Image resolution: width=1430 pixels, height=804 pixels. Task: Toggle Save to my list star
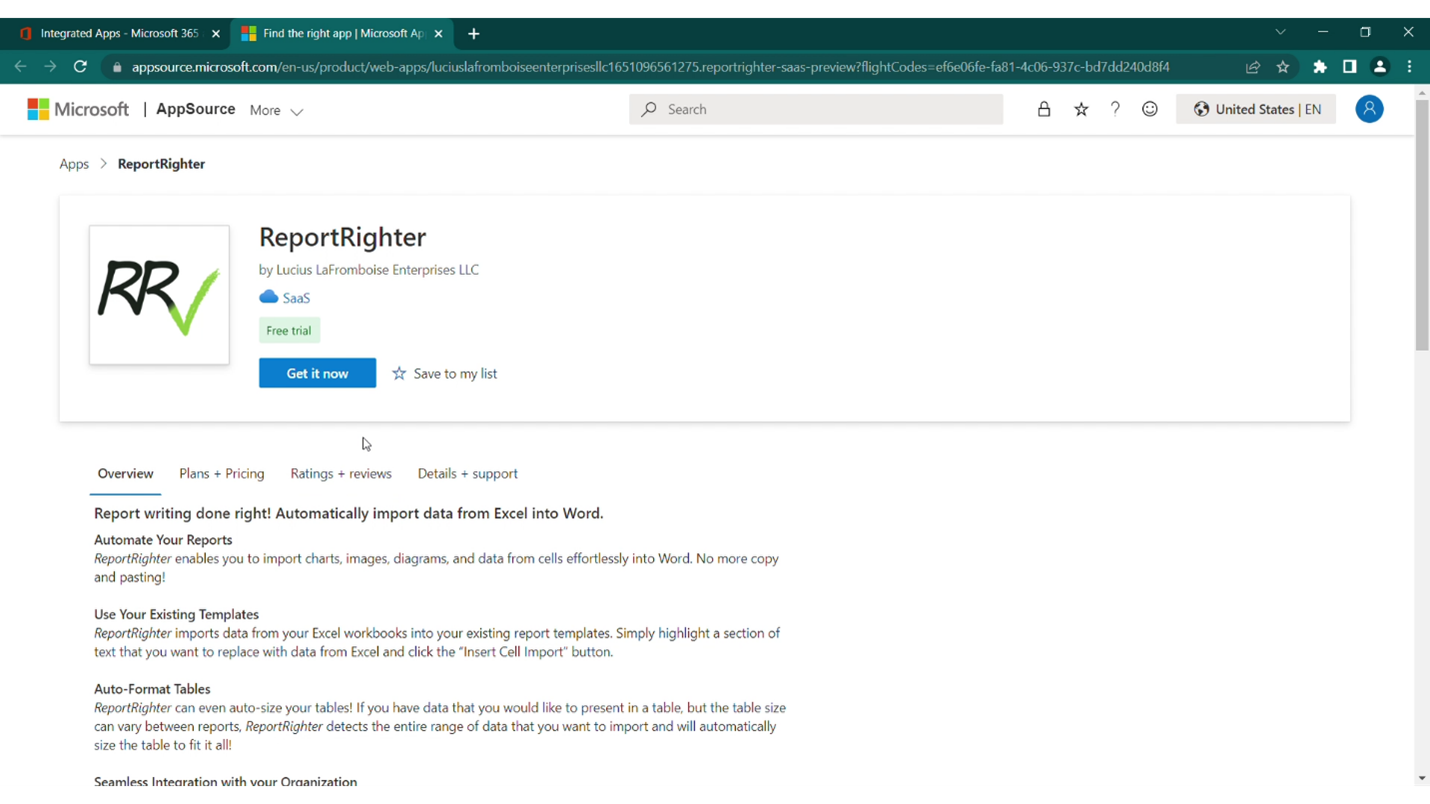pos(399,374)
